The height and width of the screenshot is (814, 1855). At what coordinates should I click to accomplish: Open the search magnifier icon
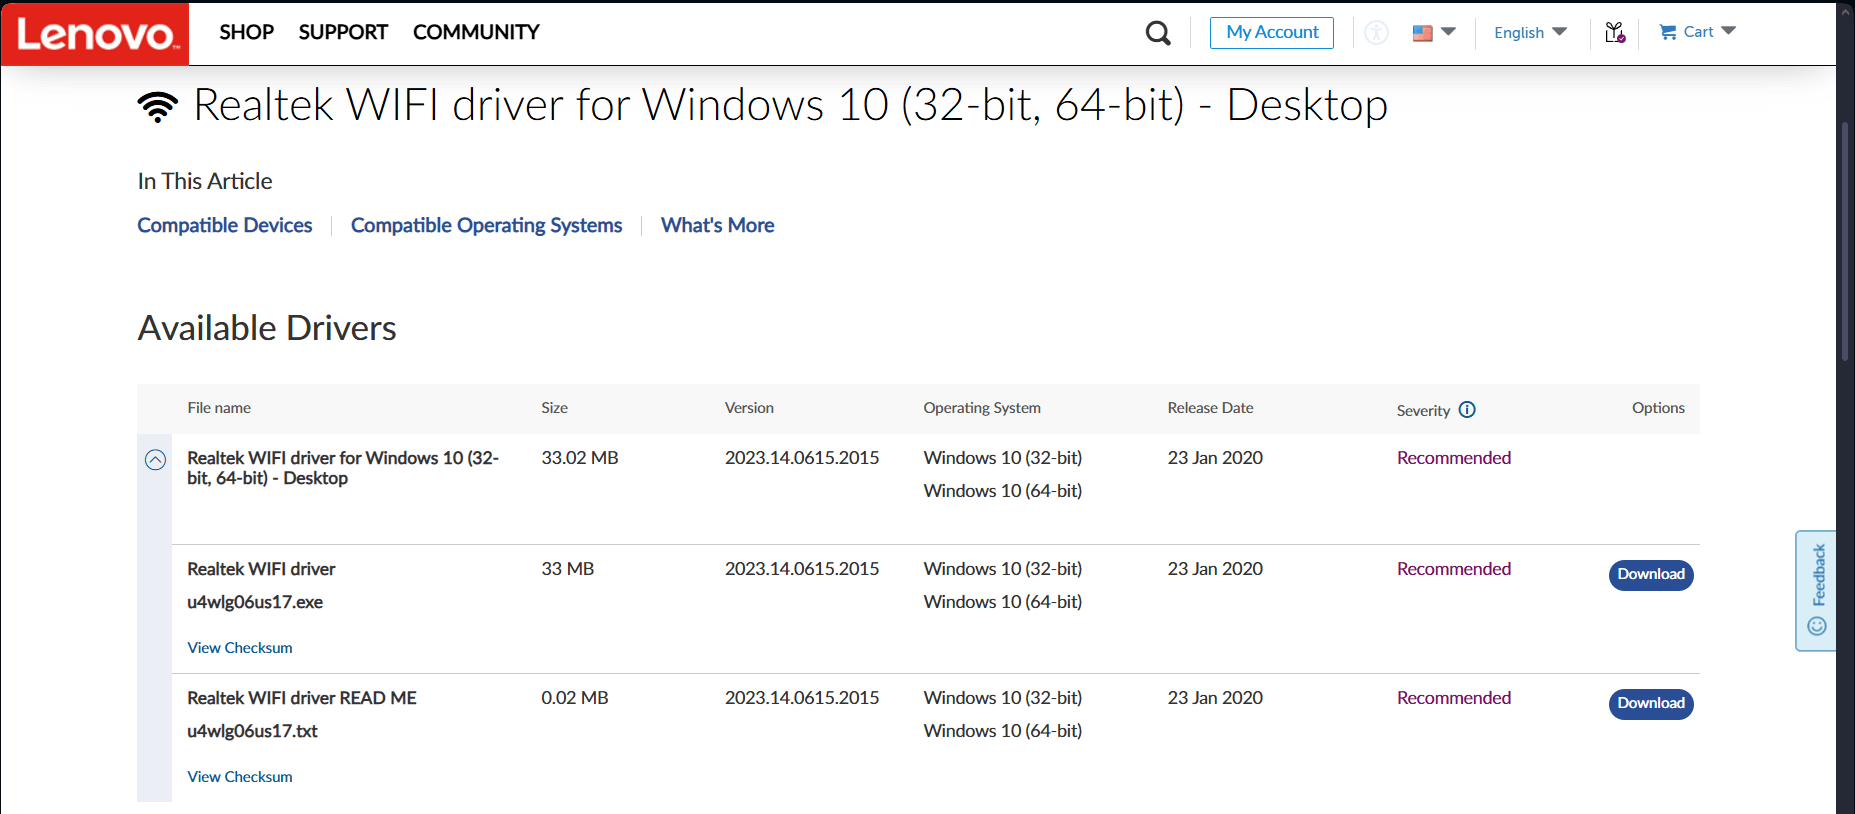1158,33
